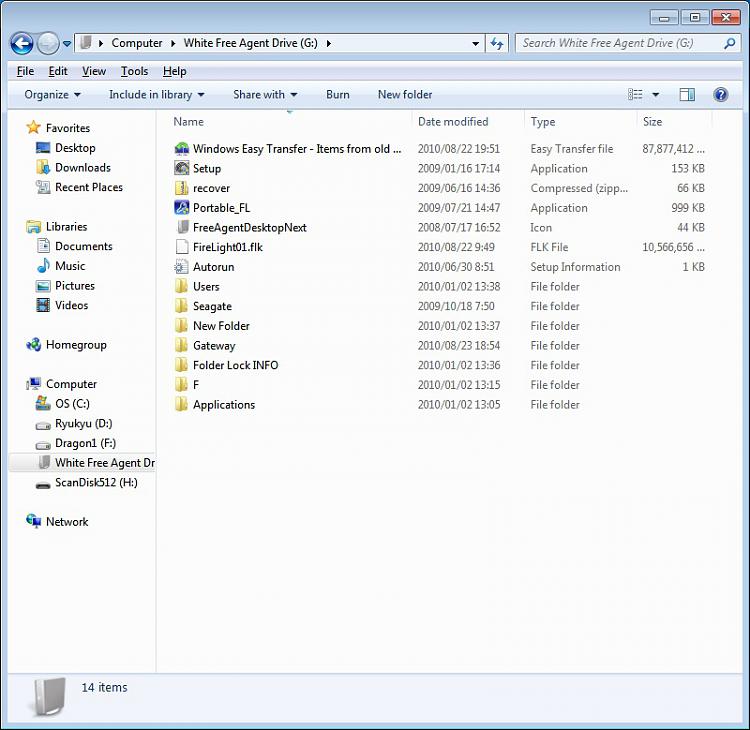This screenshot has width=750, height=730.
Task: Select the FreeAgentDesktopNext icon file
Action: pyautogui.click(x=181, y=227)
